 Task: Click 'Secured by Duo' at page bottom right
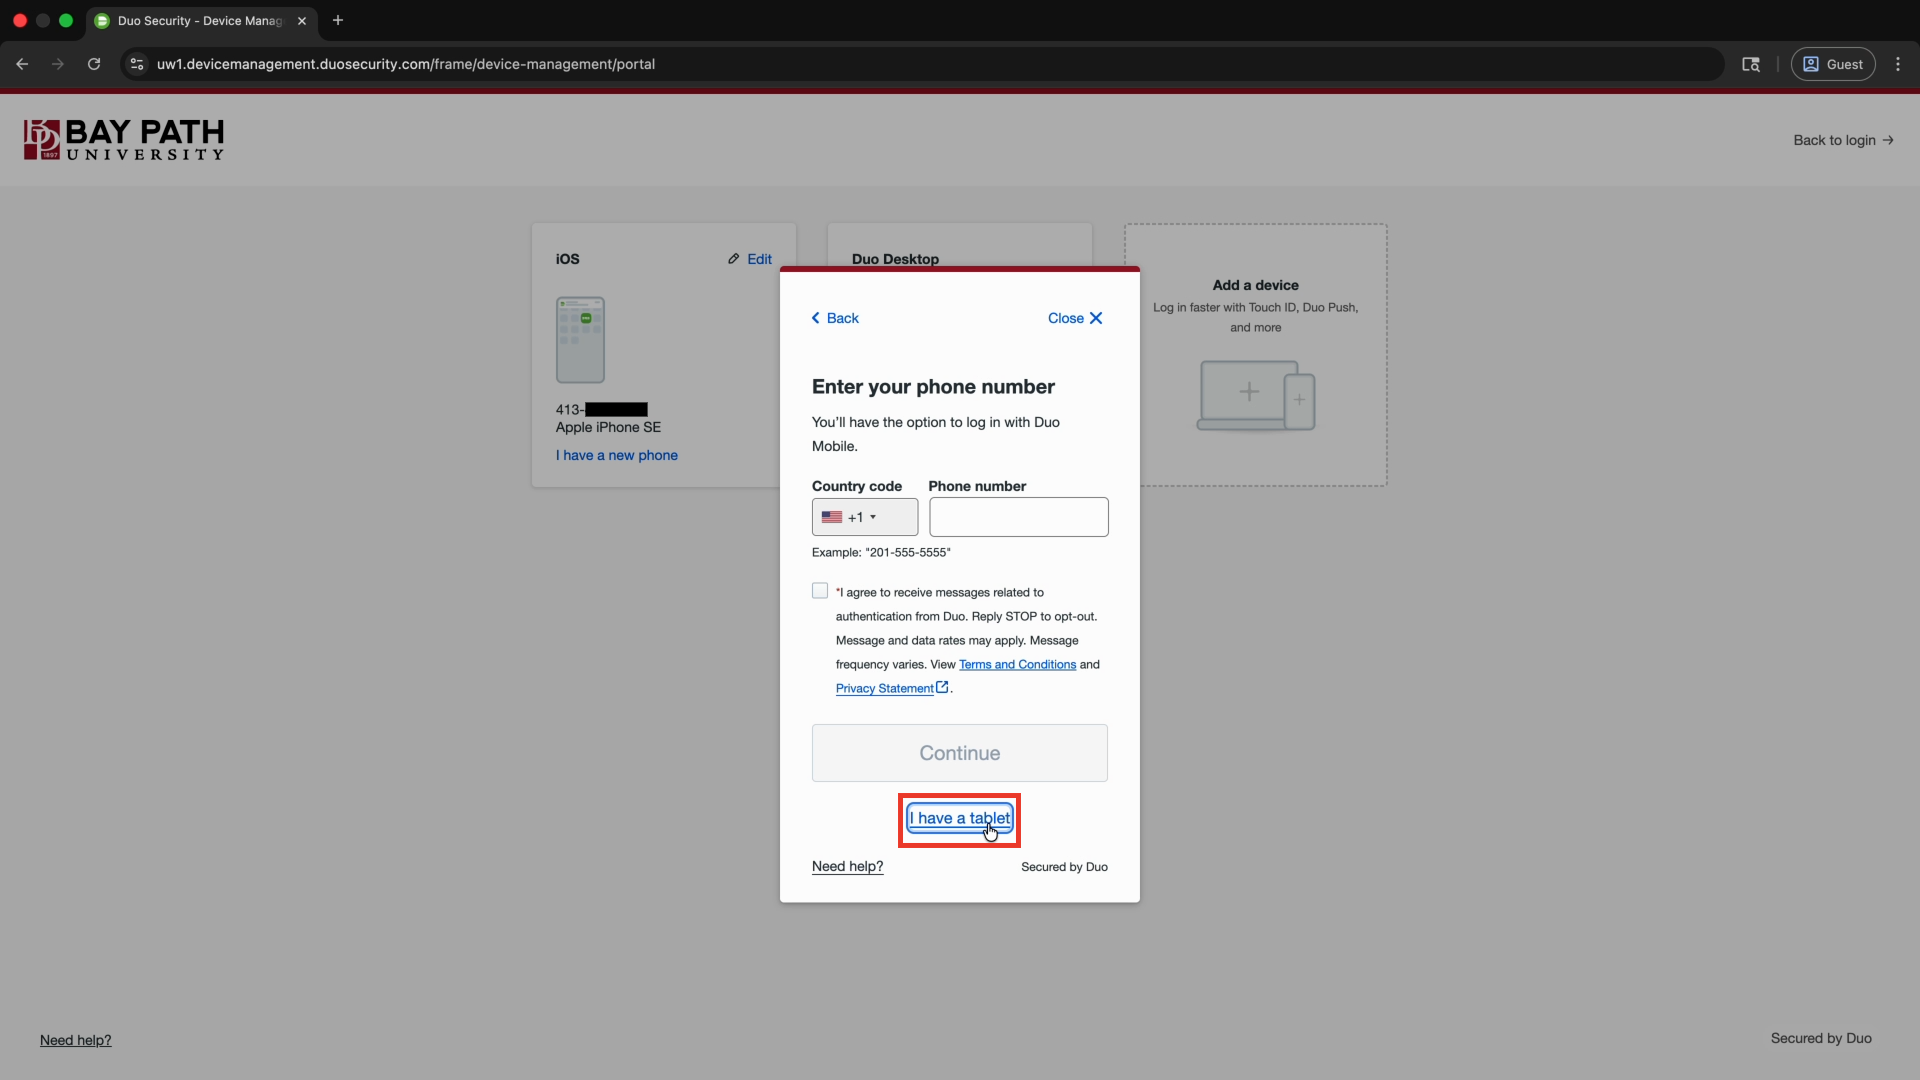(1821, 1038)
